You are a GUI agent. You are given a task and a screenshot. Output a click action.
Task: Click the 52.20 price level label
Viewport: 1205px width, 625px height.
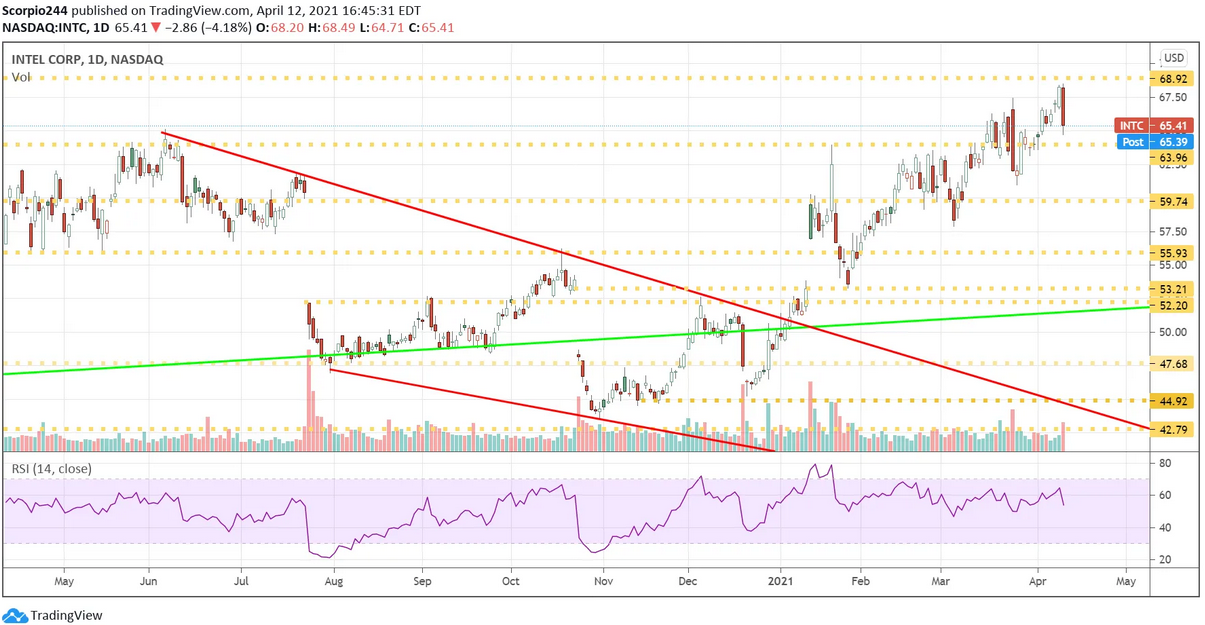pyautogui.click(x=1172, y=304)
